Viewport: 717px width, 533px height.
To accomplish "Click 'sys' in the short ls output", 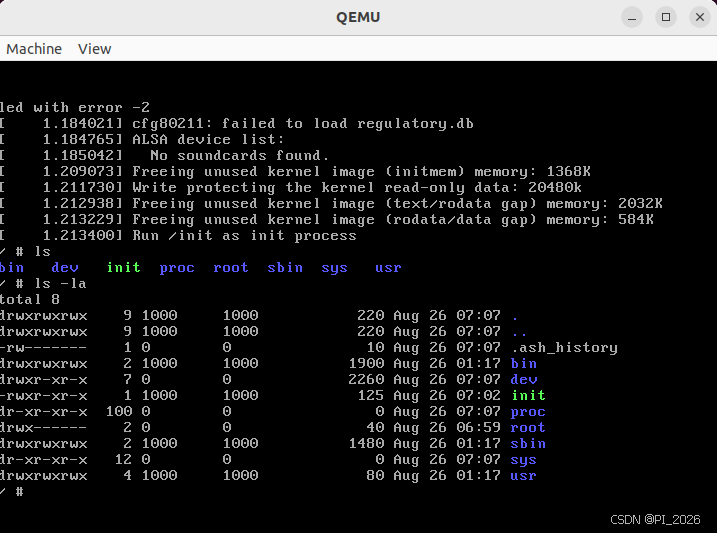I will tap(334, 268).
